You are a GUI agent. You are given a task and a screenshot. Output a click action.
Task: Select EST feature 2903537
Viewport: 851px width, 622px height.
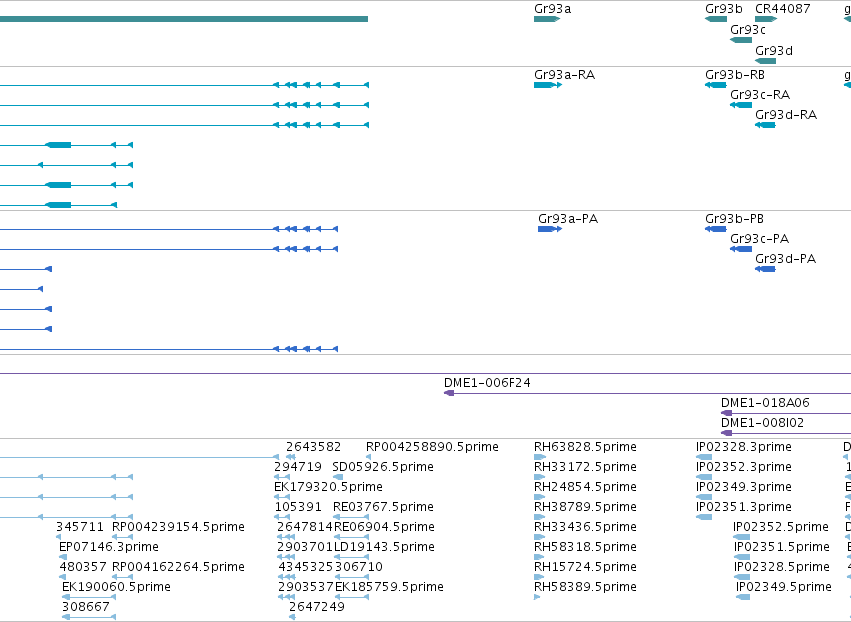(286, 597)
